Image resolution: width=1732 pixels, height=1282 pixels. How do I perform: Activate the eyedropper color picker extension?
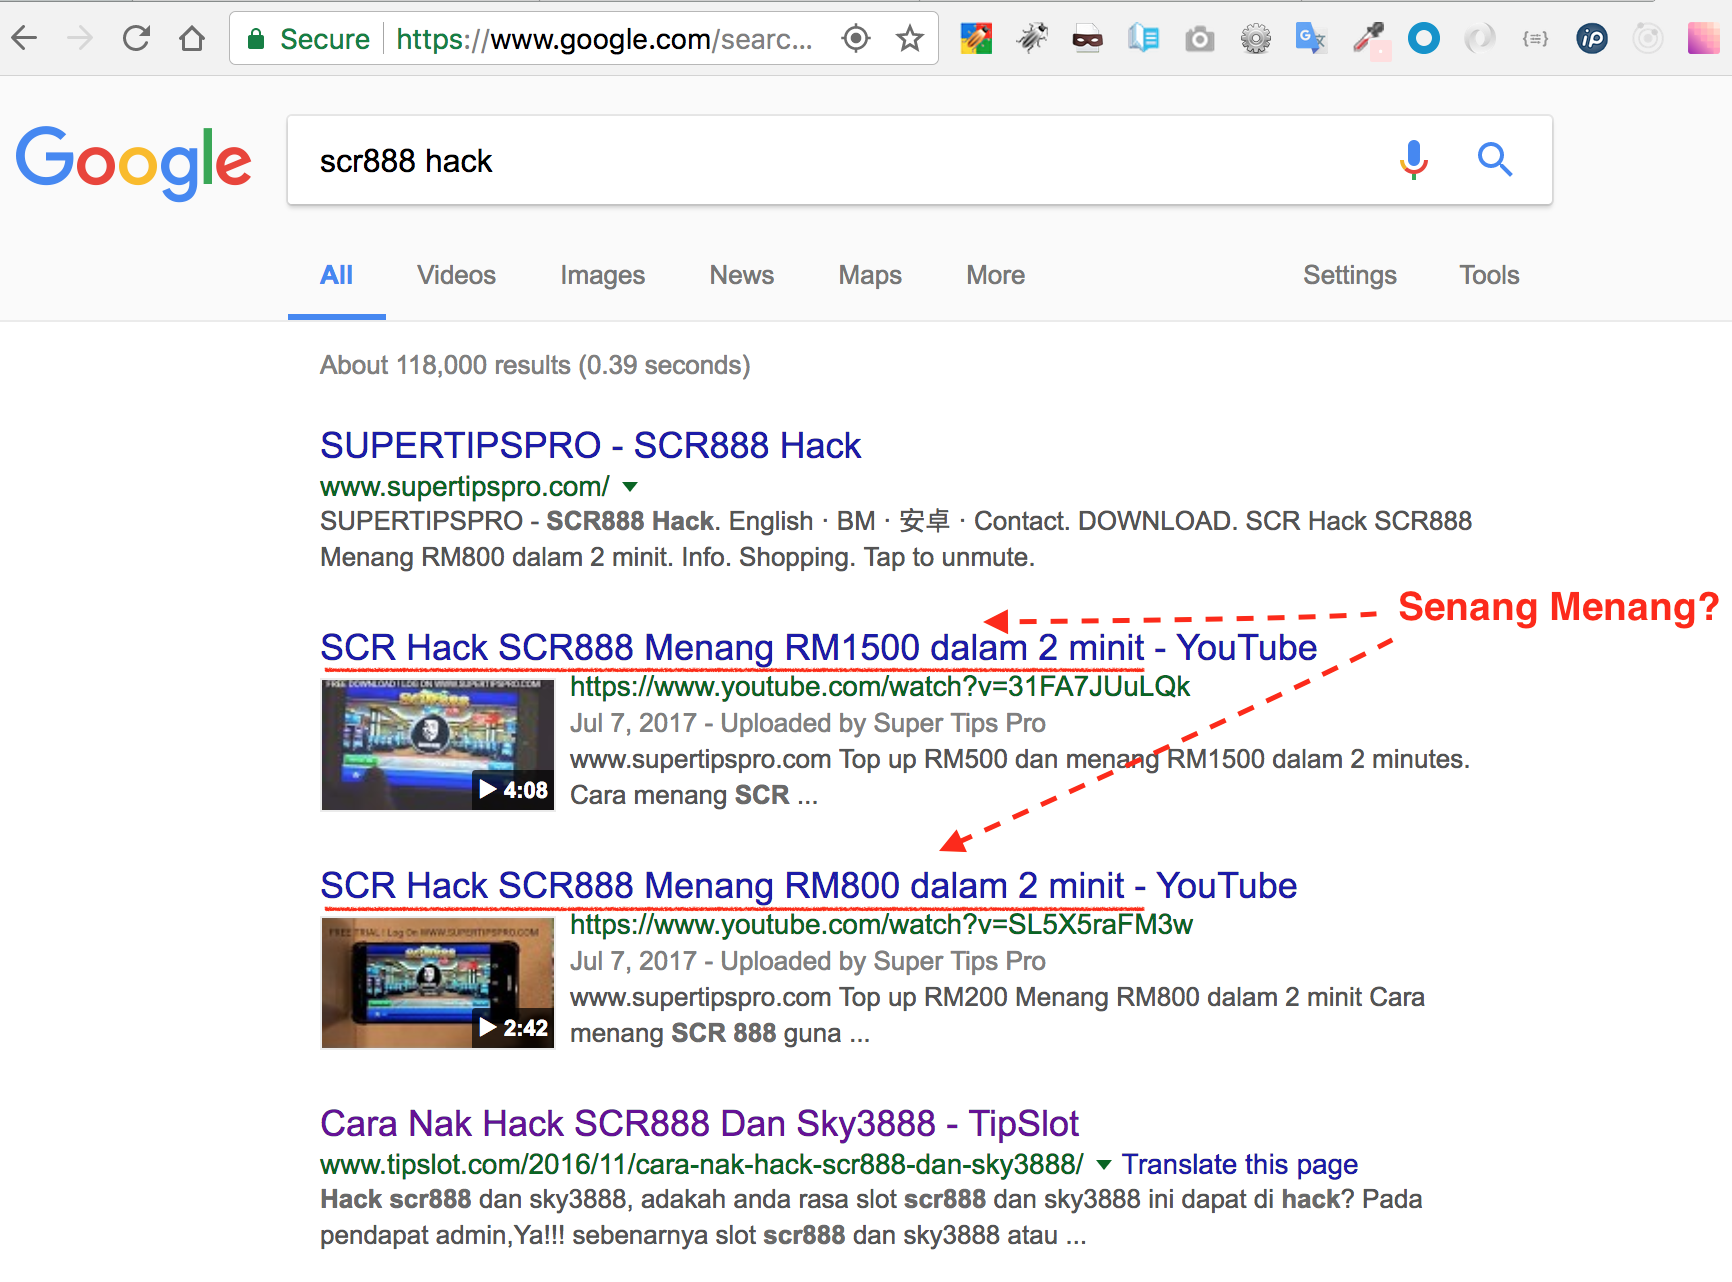[x=1368, y=39]
